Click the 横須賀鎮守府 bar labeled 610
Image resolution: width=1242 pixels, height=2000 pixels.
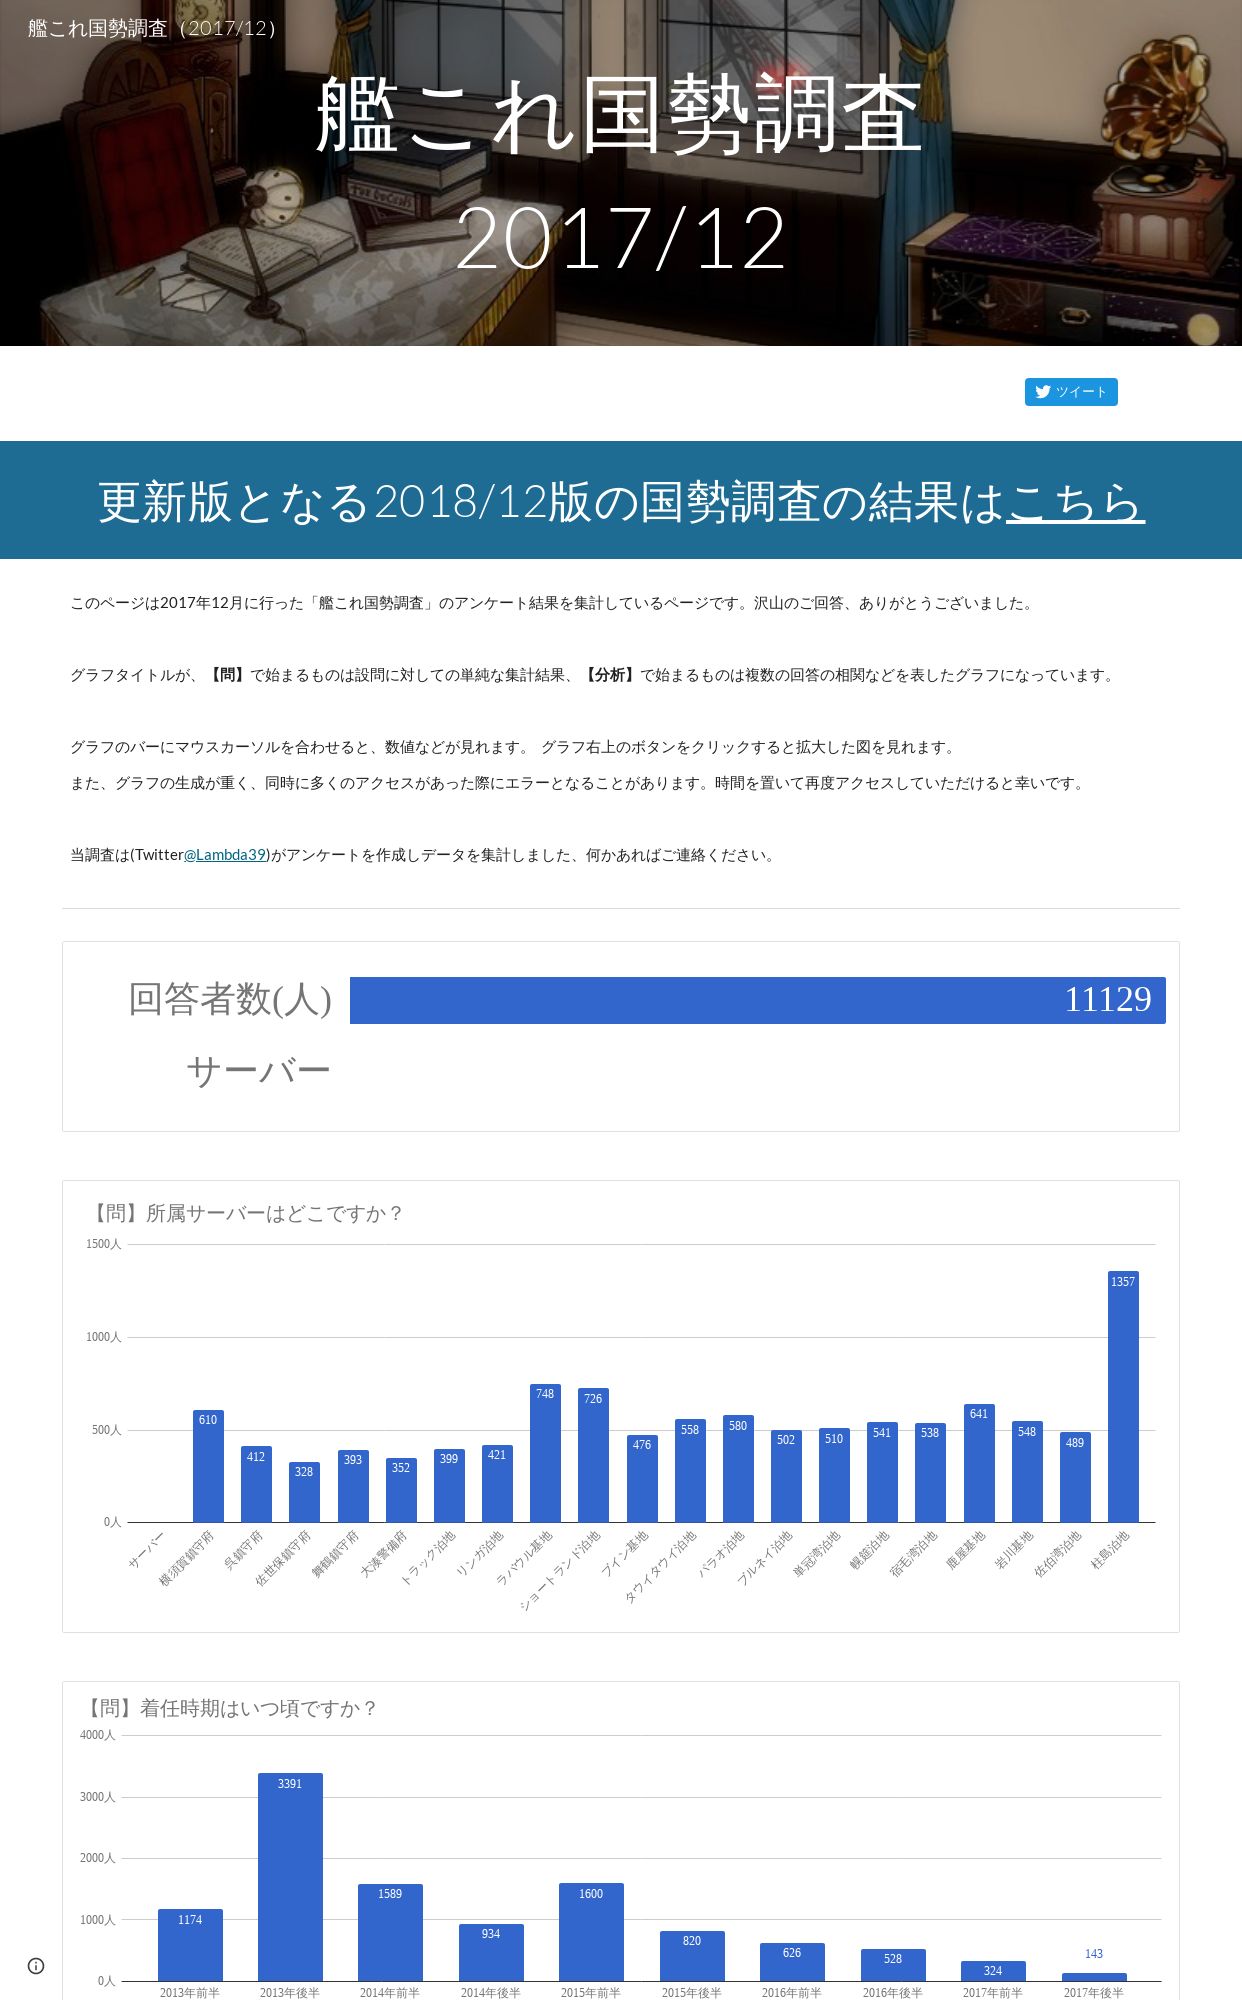coord(208,1466)
